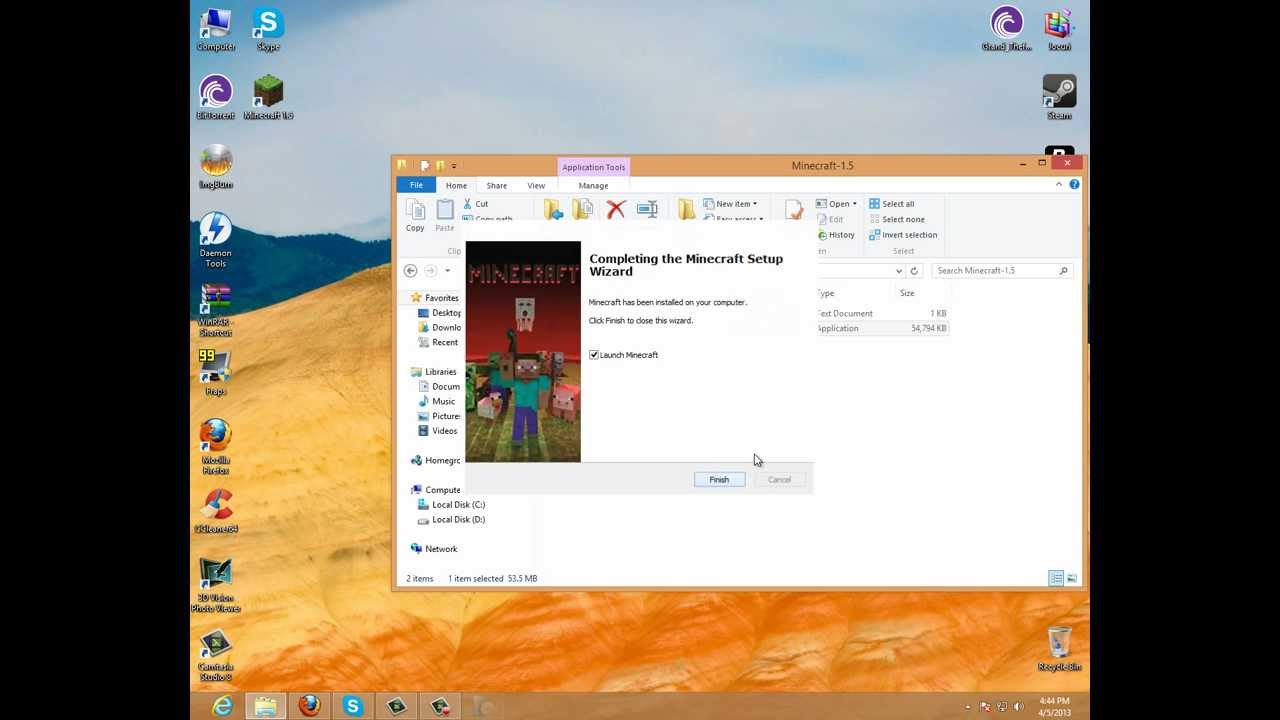Click the Recycle Bin desktop icon
This screenshot has width=1280, height=720.
pos(1059,649)
